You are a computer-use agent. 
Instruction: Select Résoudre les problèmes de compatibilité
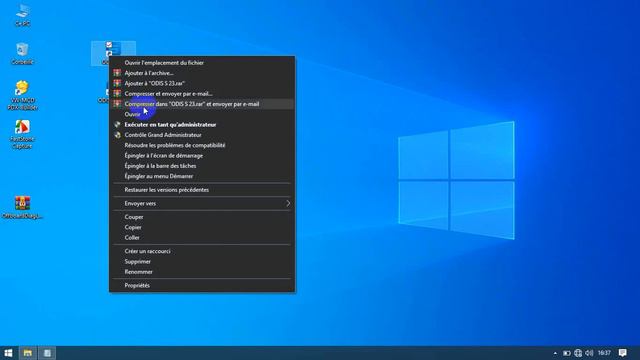[x=202, y=145]
